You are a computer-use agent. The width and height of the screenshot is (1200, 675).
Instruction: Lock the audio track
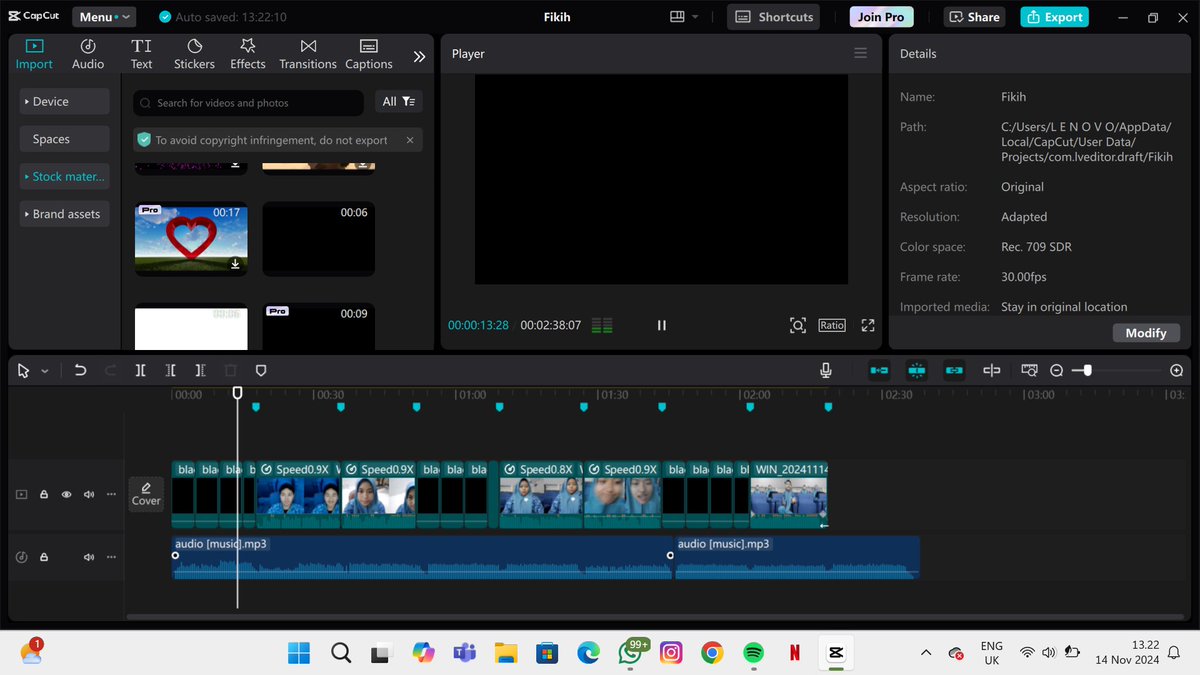(44, 557)
